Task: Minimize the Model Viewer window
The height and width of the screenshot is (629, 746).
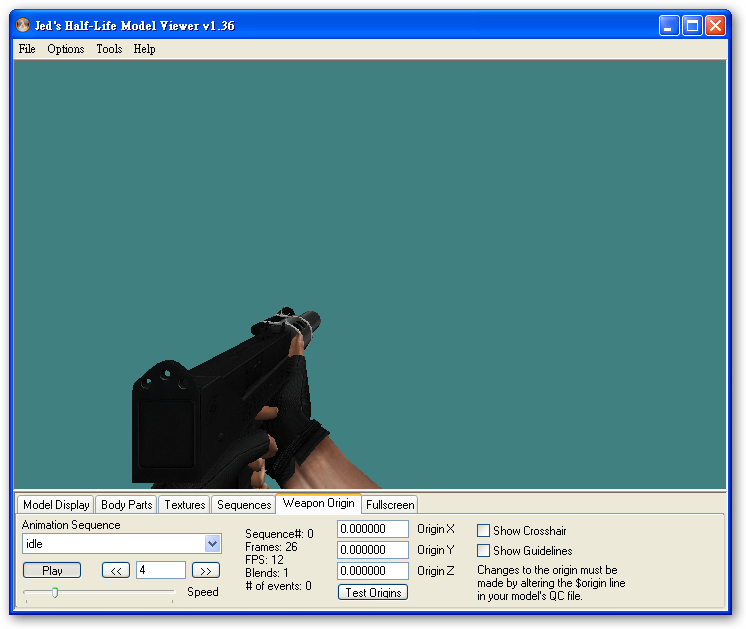Action: 668,26
